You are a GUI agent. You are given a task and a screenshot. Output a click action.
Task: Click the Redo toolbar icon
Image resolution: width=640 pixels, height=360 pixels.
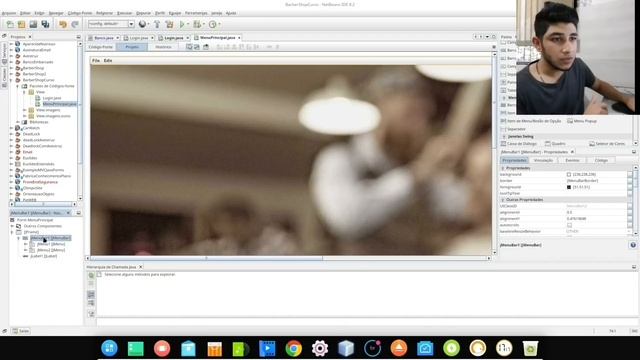(75, 24)
